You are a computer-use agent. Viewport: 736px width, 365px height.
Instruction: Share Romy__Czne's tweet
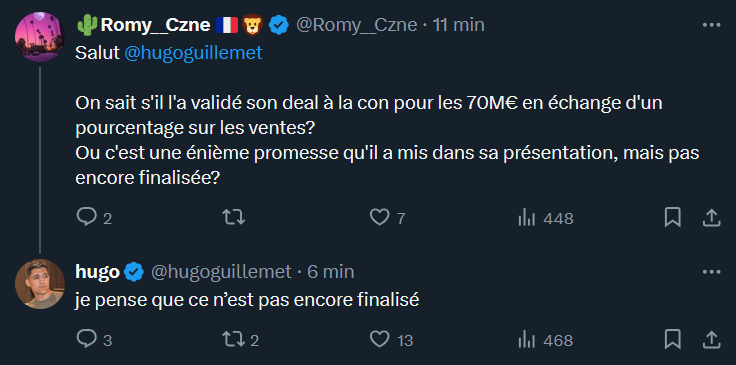(711, 218)
